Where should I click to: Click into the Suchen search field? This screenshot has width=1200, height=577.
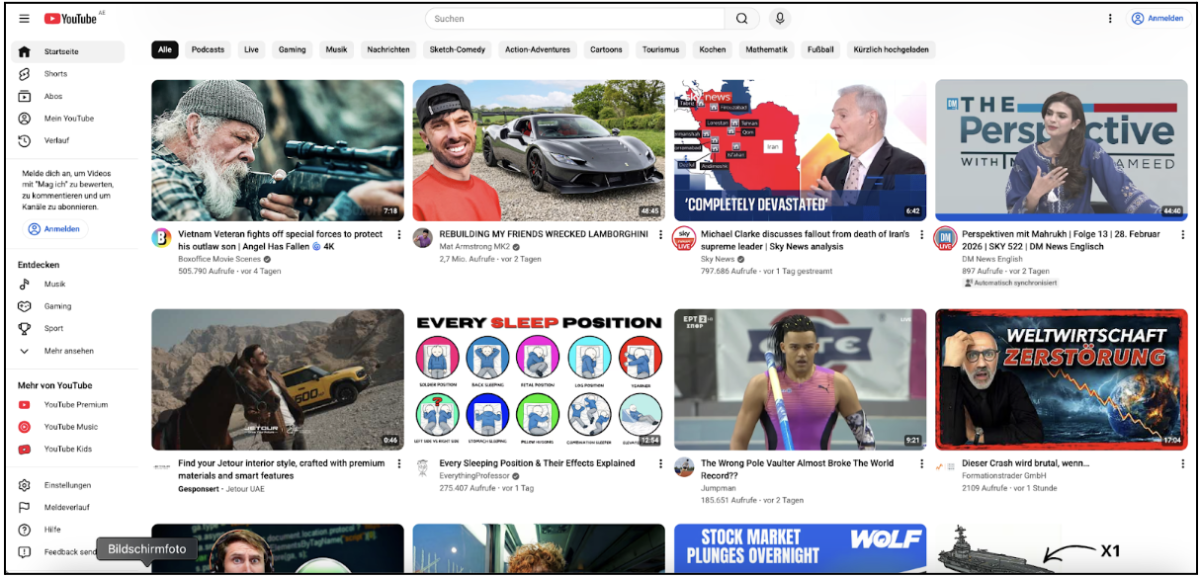click(575, 18)
